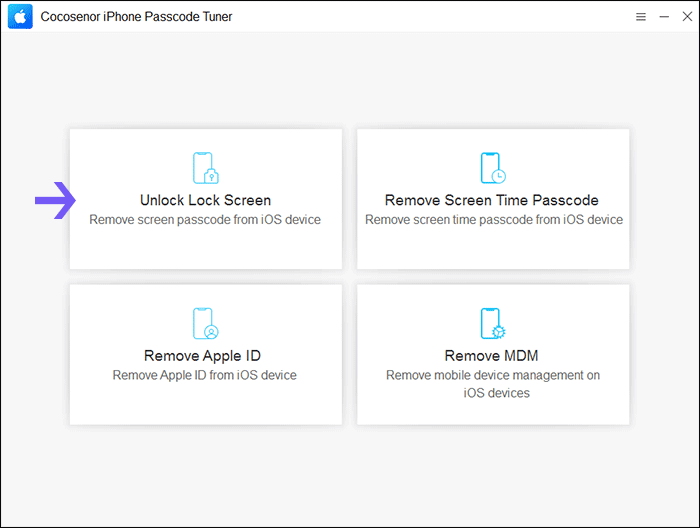Click 'Remove screen time passcode from iOS device' text
The width and height of the screenshot is (700, 528).
[494, 220]
